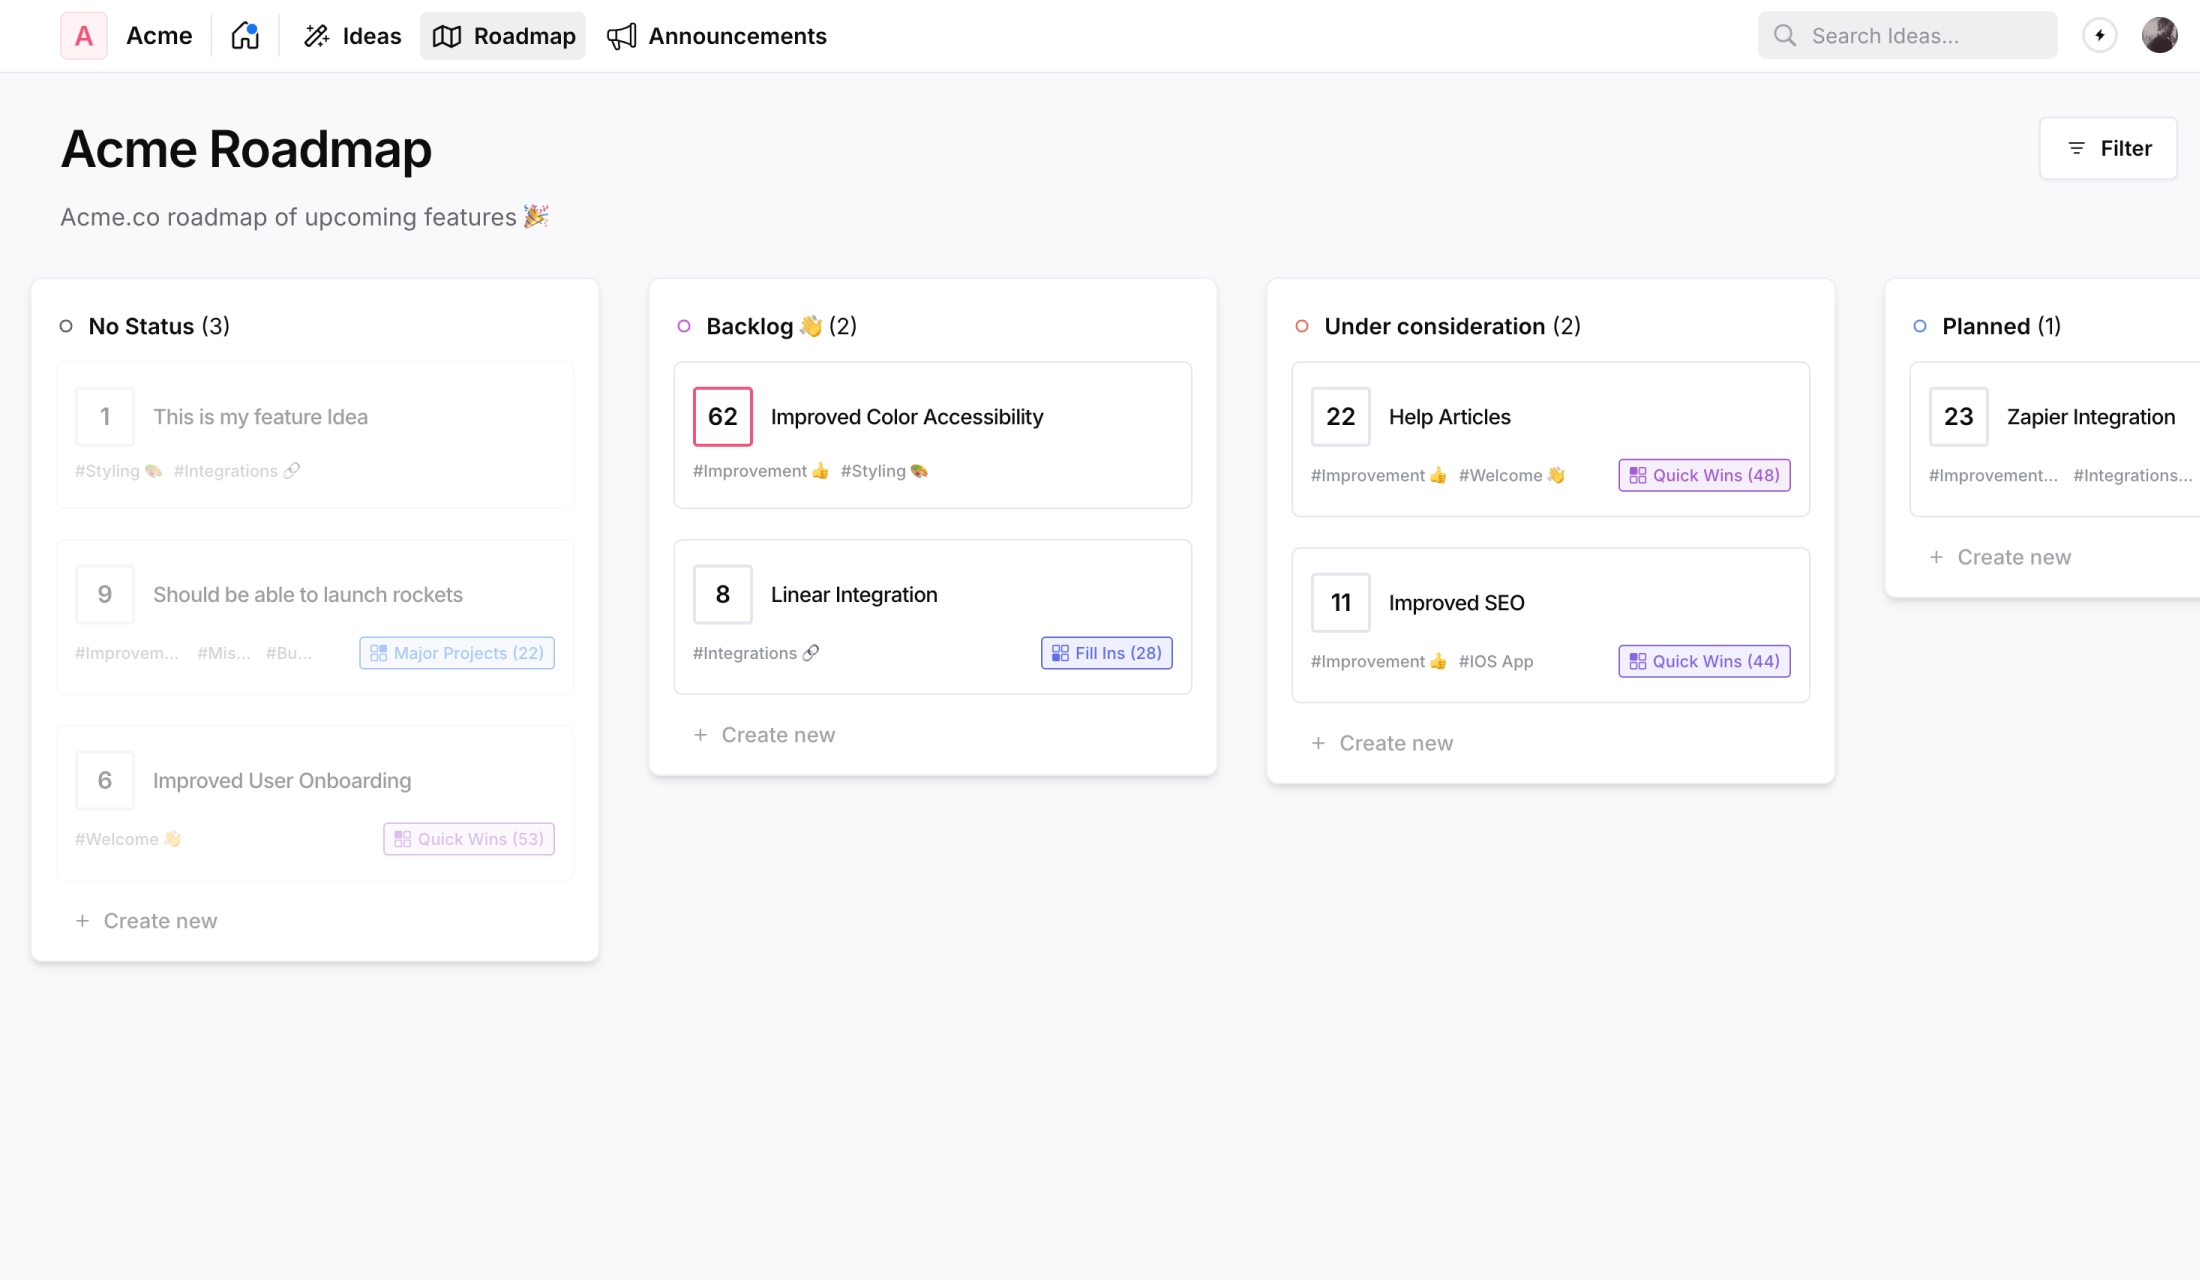Upvote Improved Color Accessibility

(x=722, y=416)
